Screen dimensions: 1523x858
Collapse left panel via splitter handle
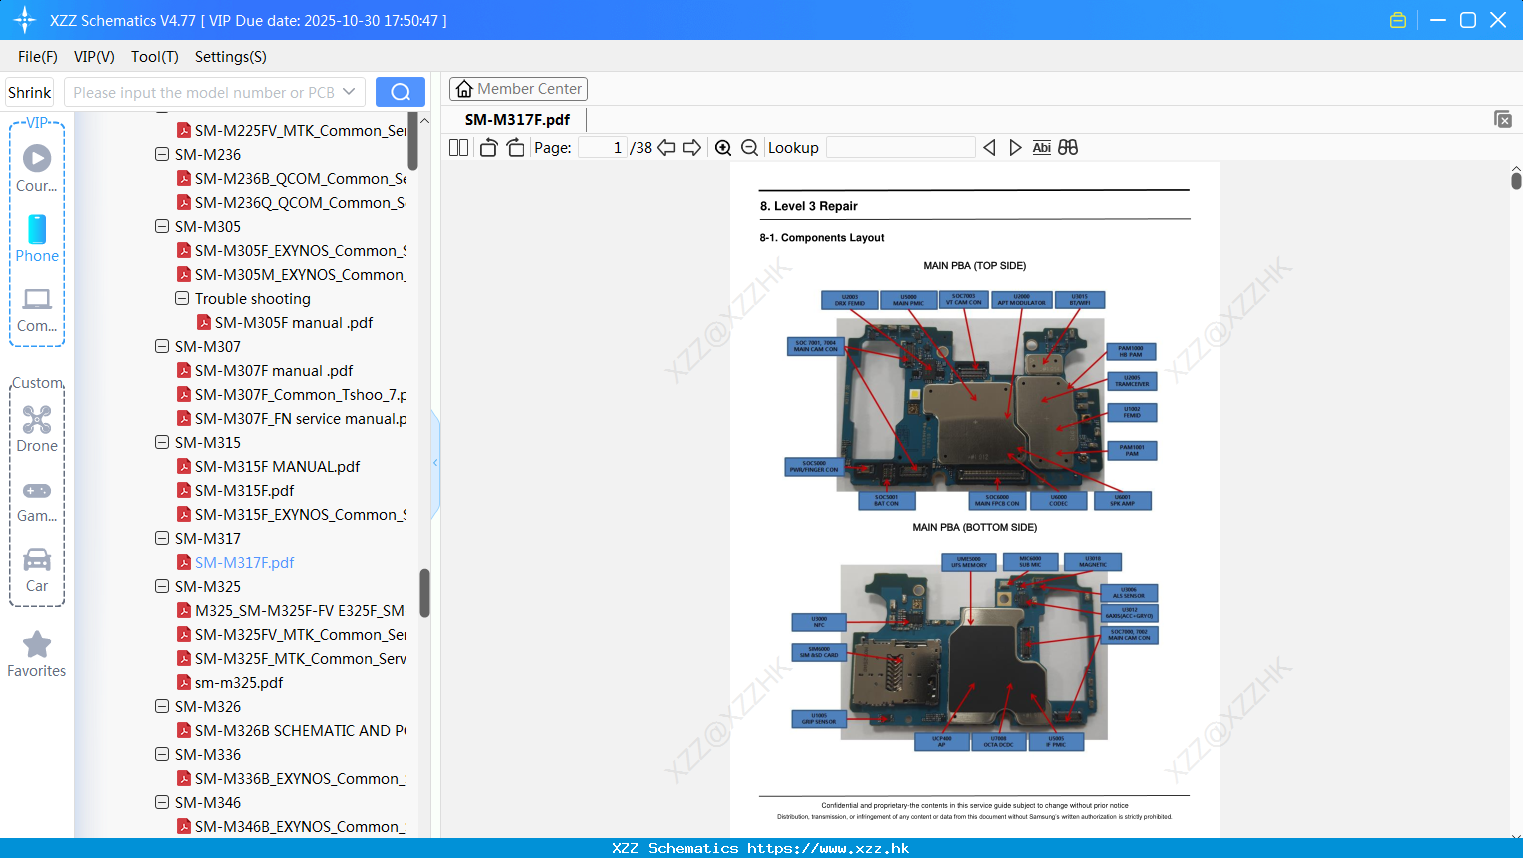coord(435,462)
